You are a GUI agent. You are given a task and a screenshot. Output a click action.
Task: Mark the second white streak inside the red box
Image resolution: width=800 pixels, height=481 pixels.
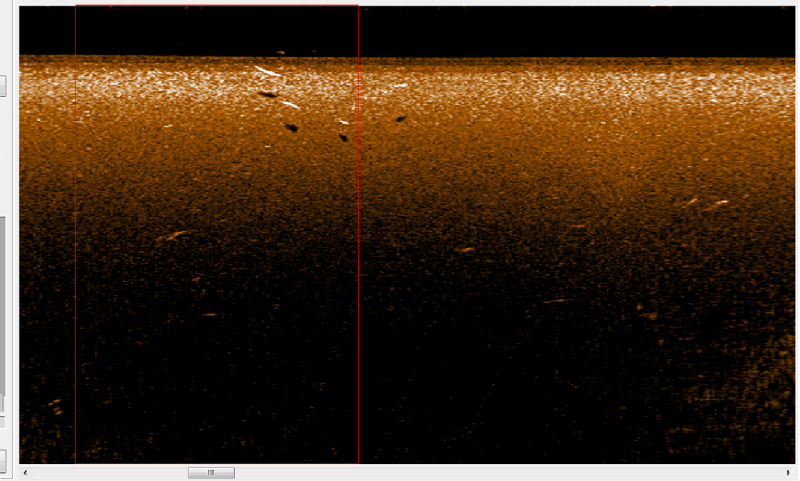tap(290, 105)
